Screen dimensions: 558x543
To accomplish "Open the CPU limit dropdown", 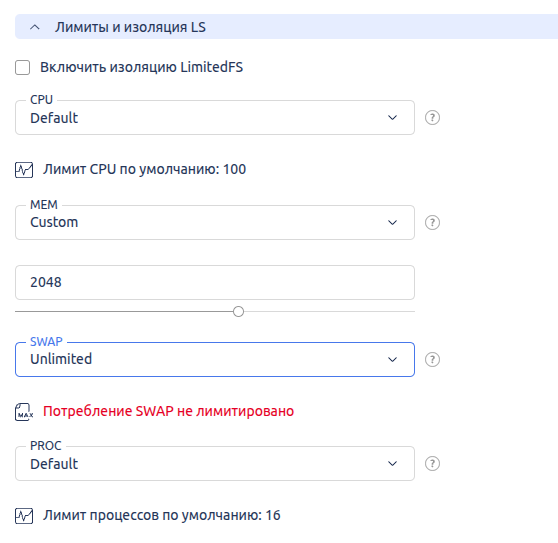I will (215, 117).
